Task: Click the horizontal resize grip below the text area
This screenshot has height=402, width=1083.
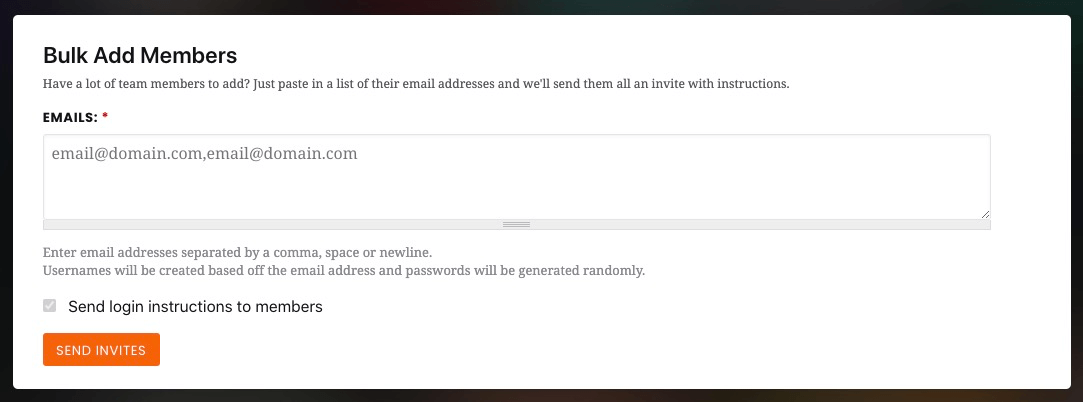Action: point(516,225)
